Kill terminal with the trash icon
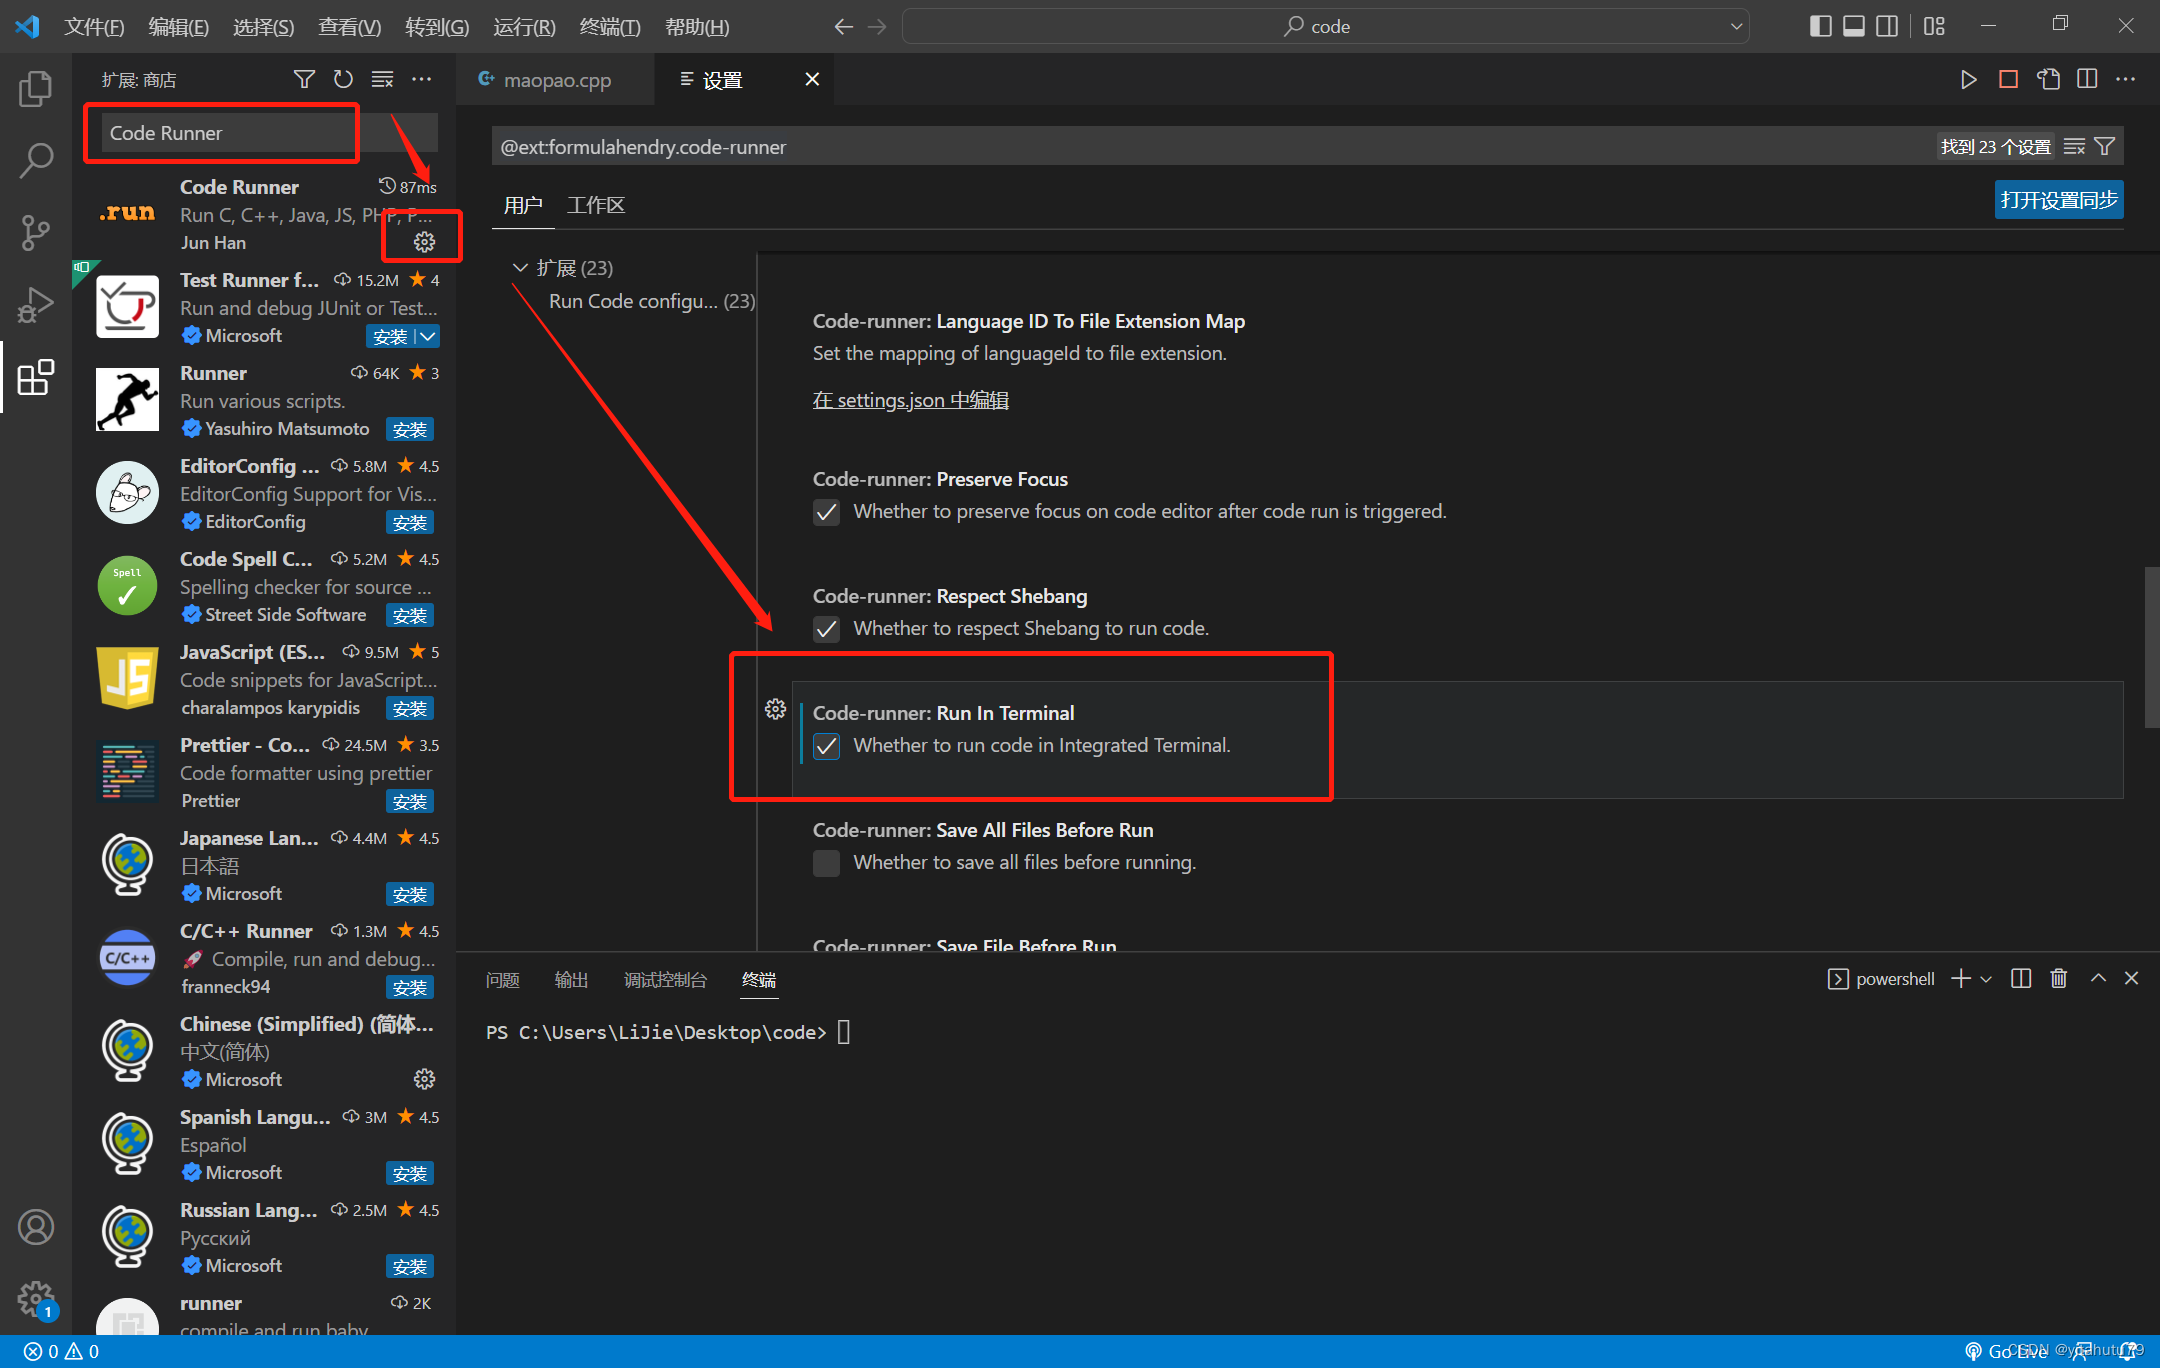The width and height of the screenshot is (2160, 1368). pos(2058,978)
